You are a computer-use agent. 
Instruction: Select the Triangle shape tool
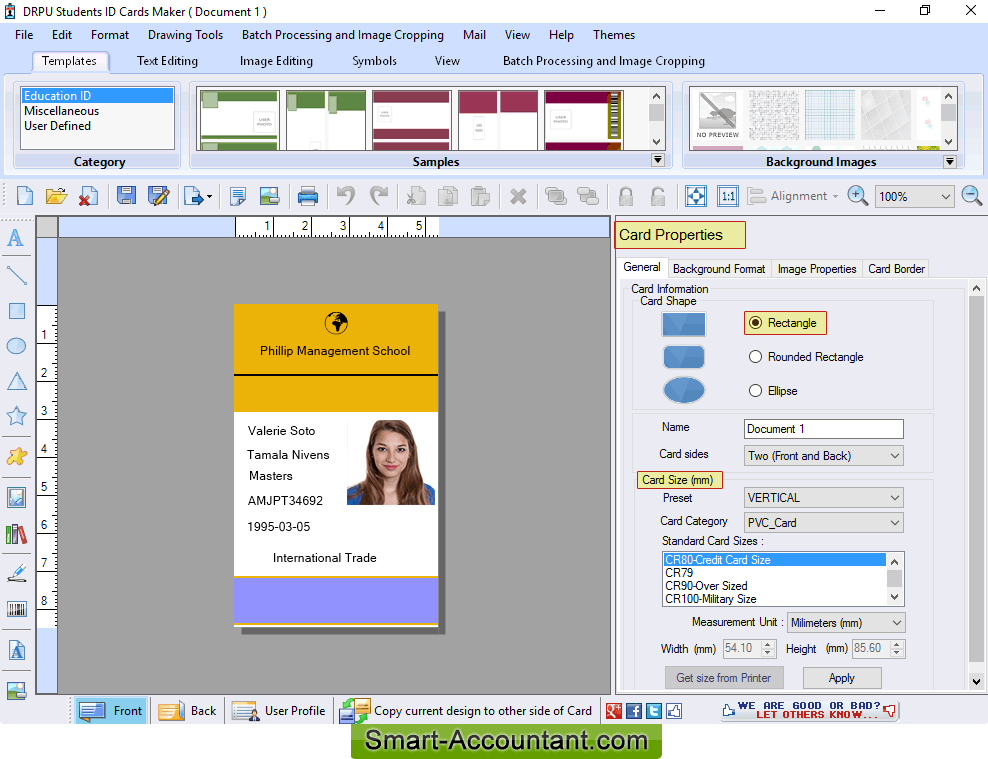(16, 381)
